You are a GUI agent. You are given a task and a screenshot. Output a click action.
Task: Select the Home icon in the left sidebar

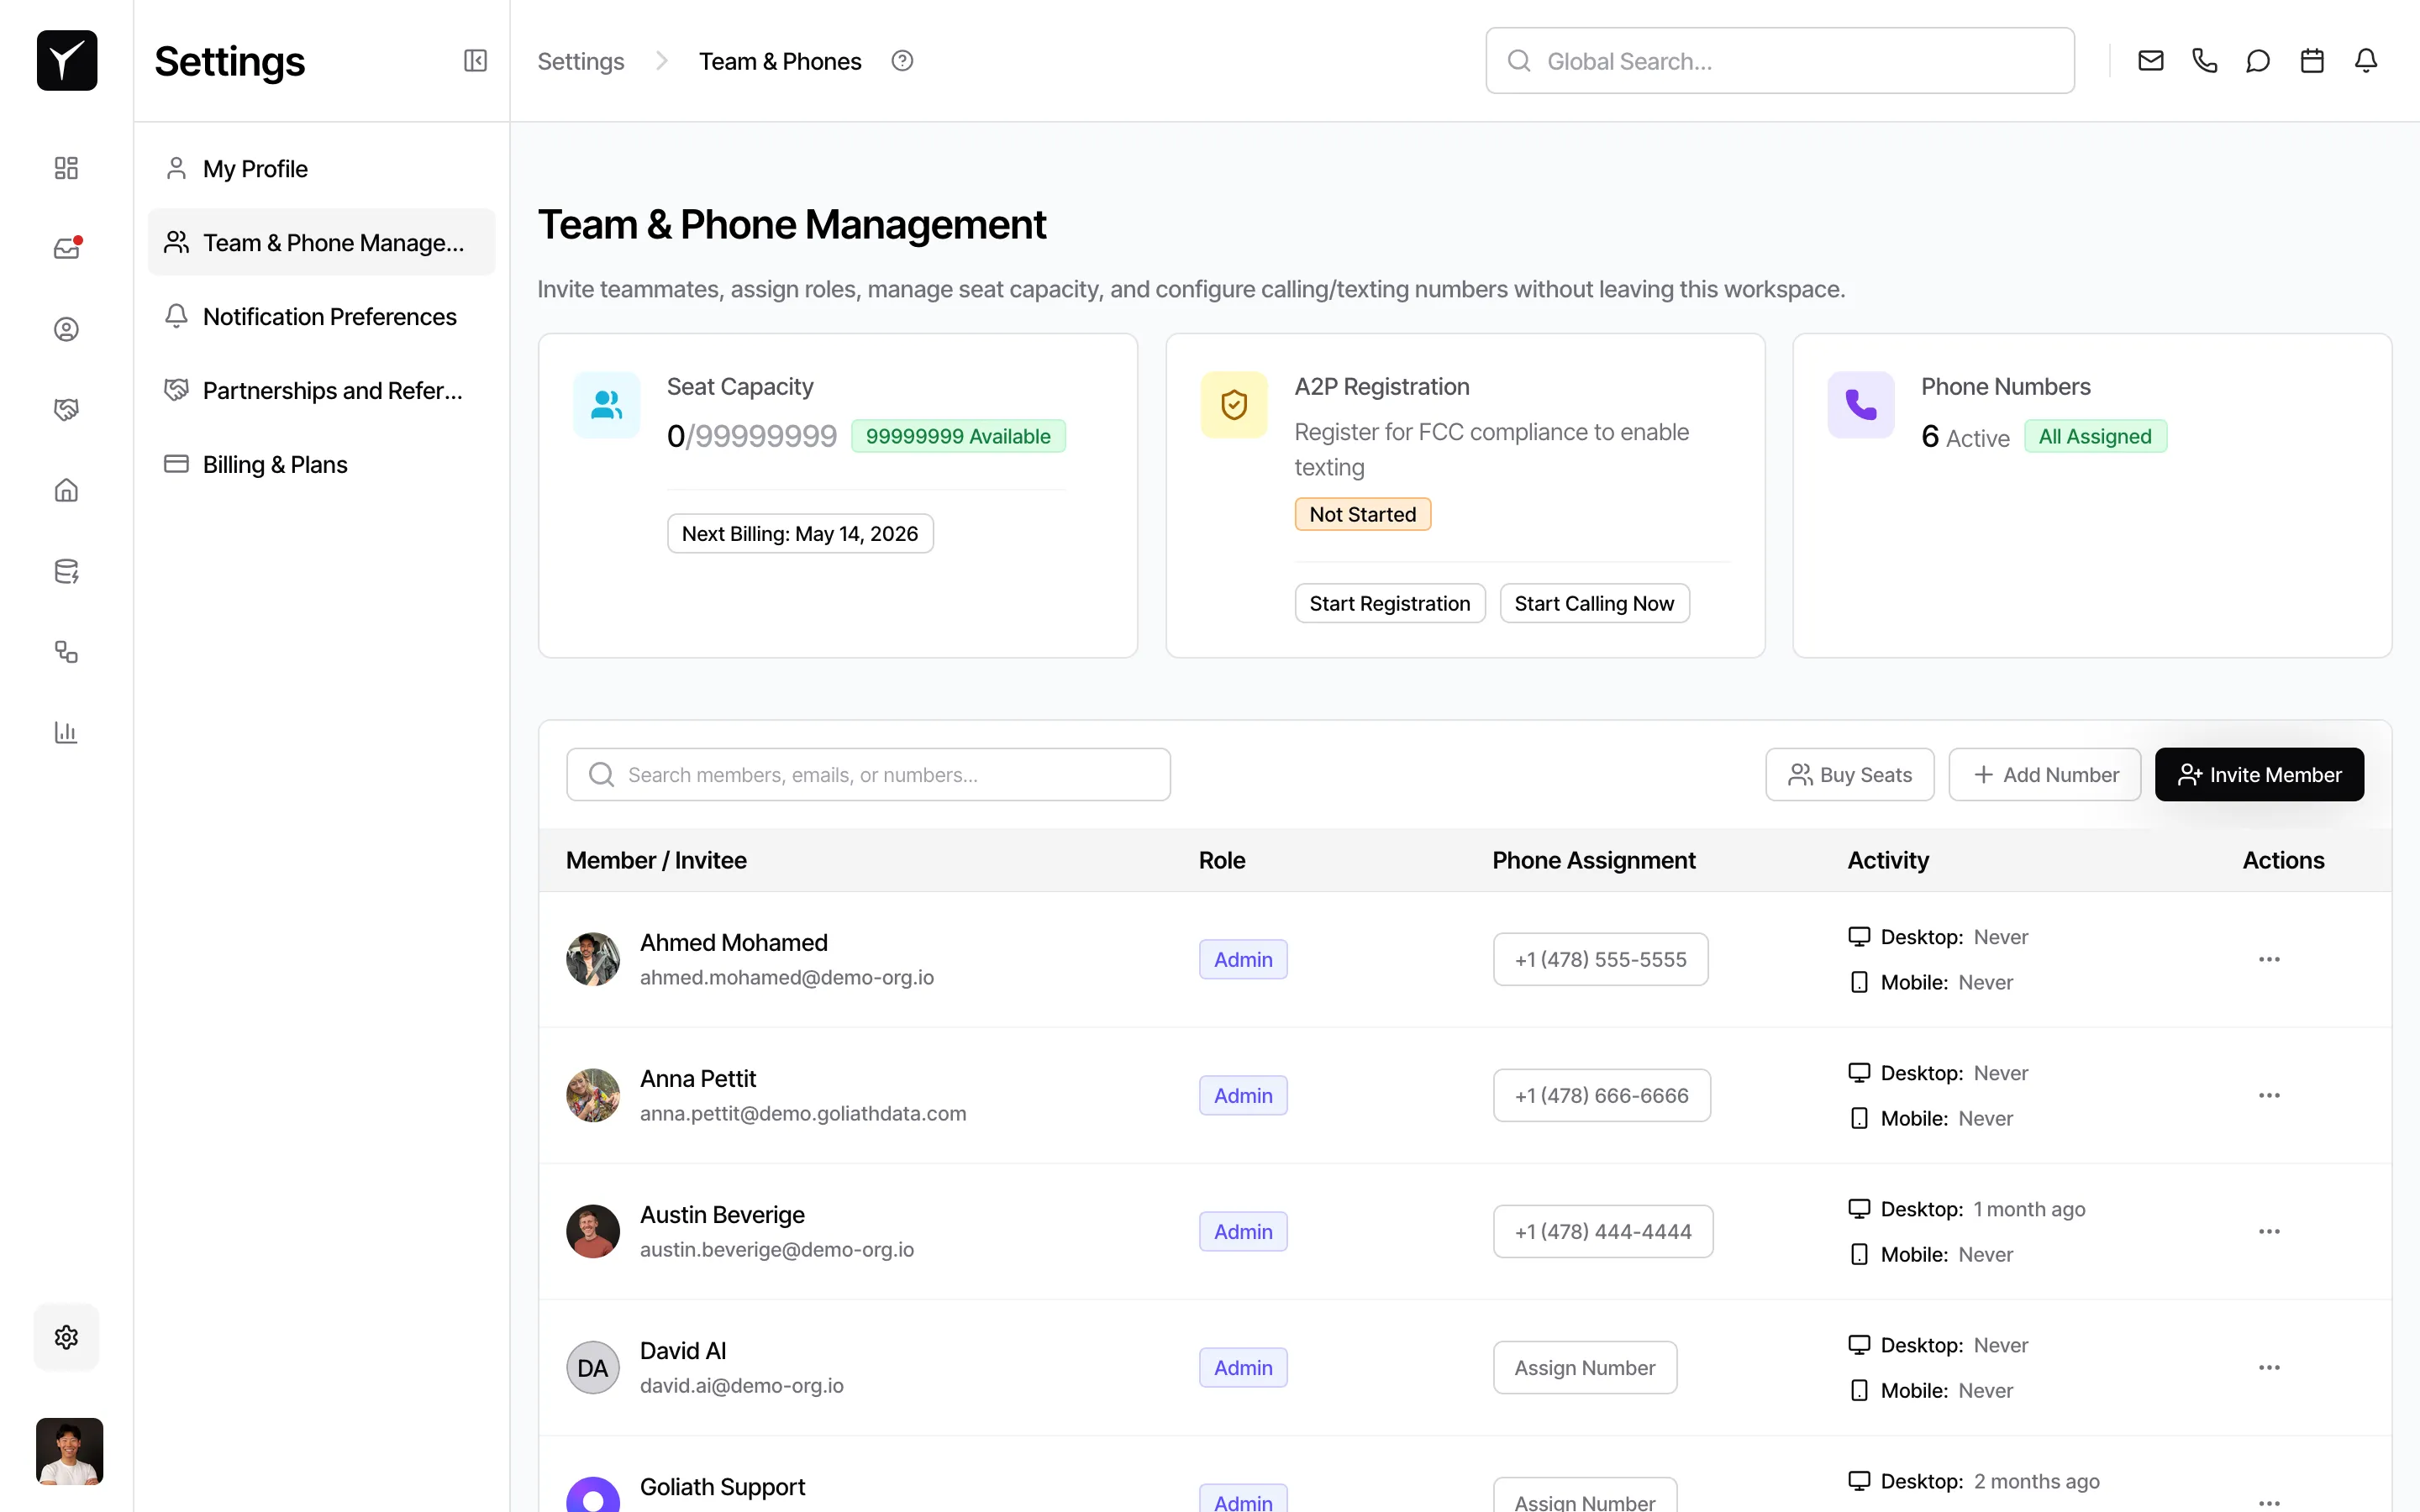click(x=66, y=490)
